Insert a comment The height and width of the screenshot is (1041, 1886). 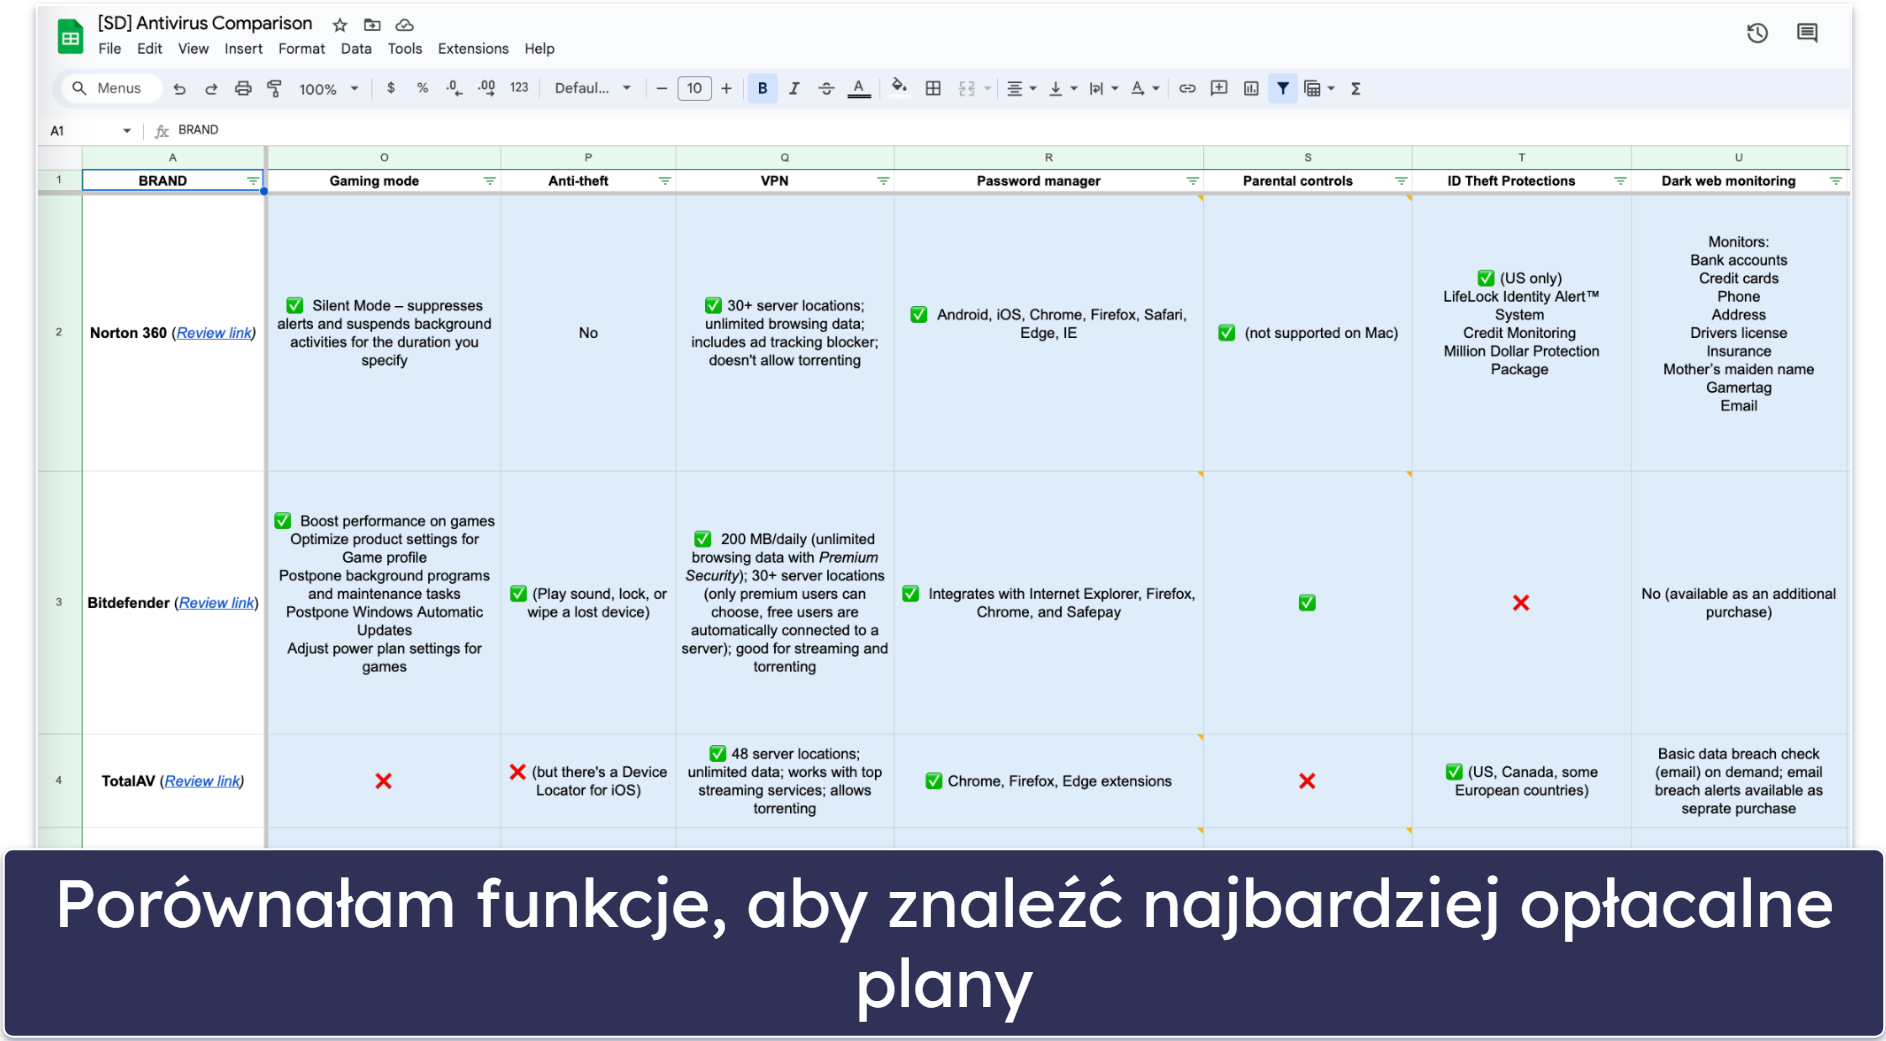pyautogui.click(x=1219, y=88)
